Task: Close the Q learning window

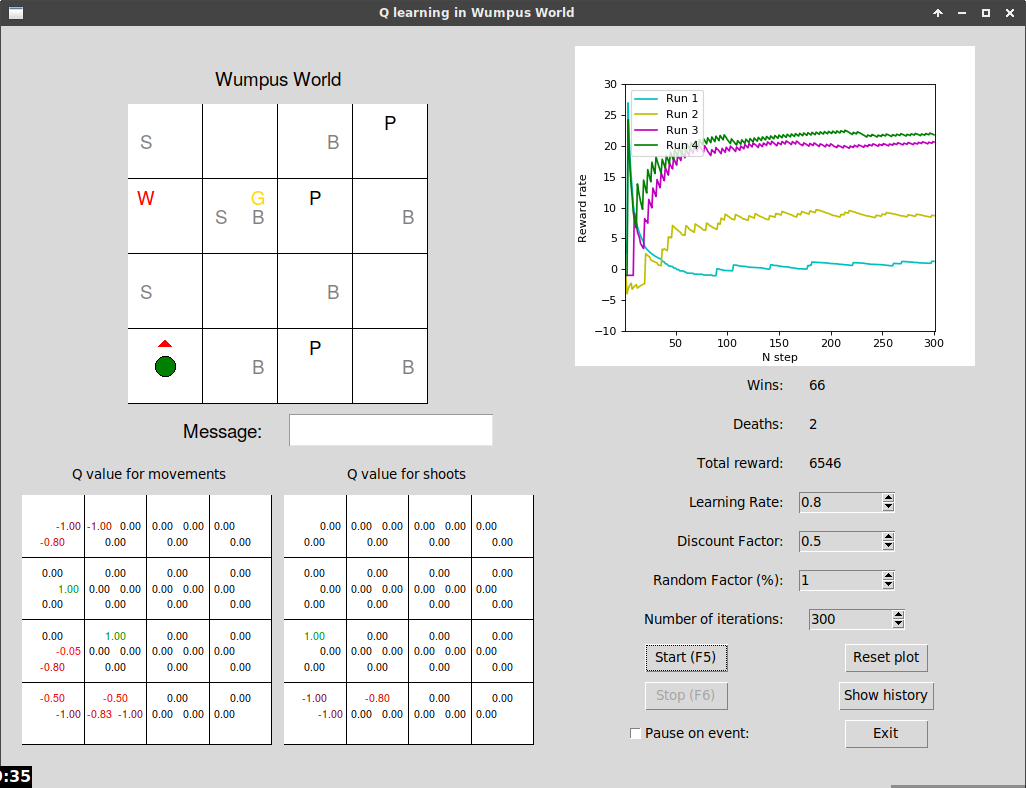Action: coord(1010,12)
